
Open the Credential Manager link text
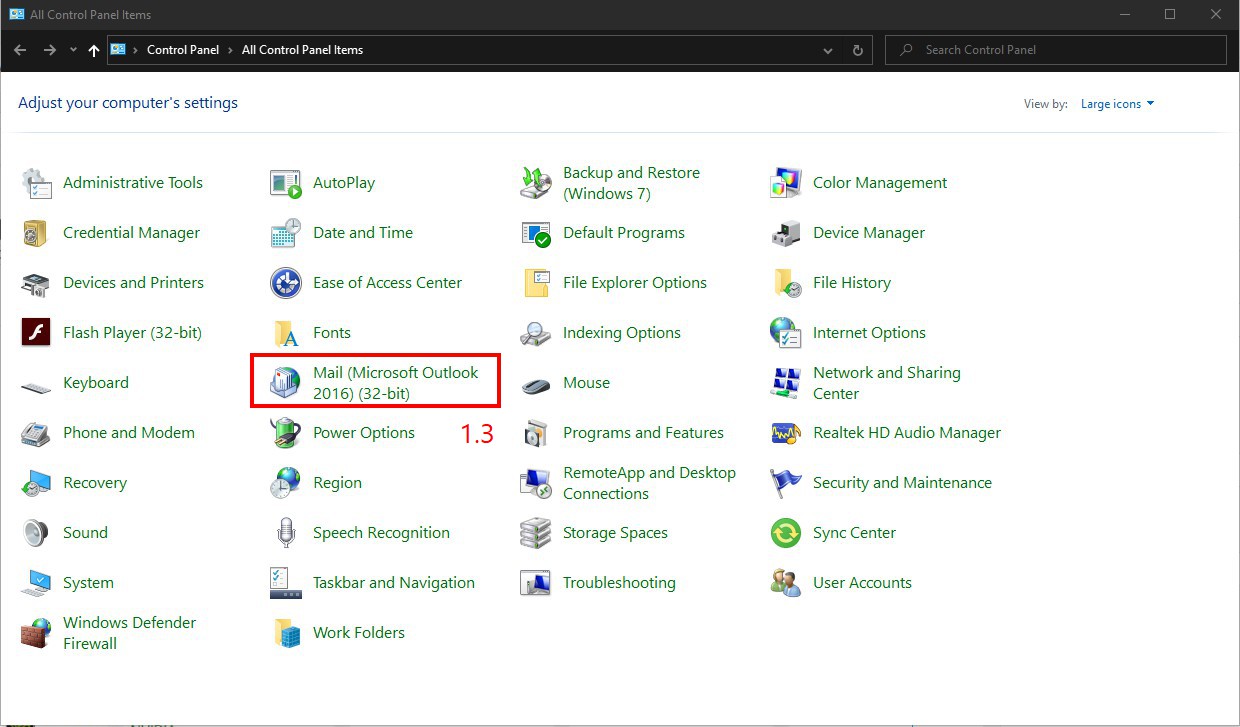pyautogui.click(x=131, y=233)
